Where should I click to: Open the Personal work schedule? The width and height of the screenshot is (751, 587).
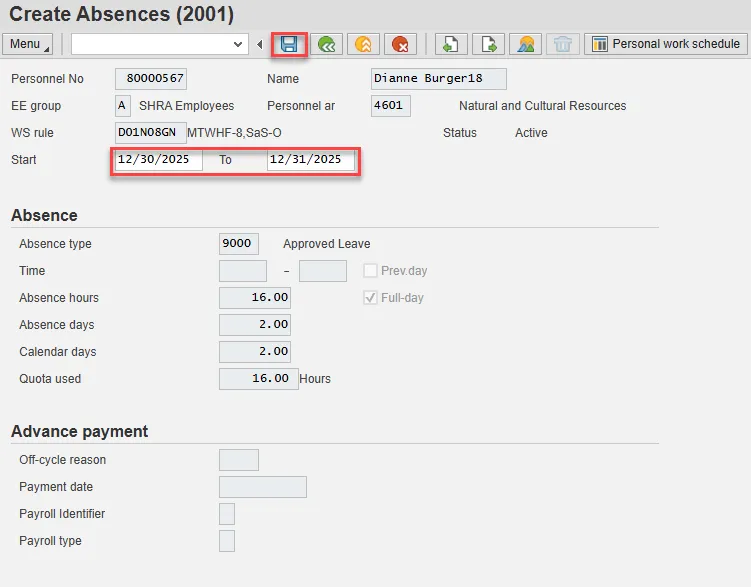[x=666, y=44]
